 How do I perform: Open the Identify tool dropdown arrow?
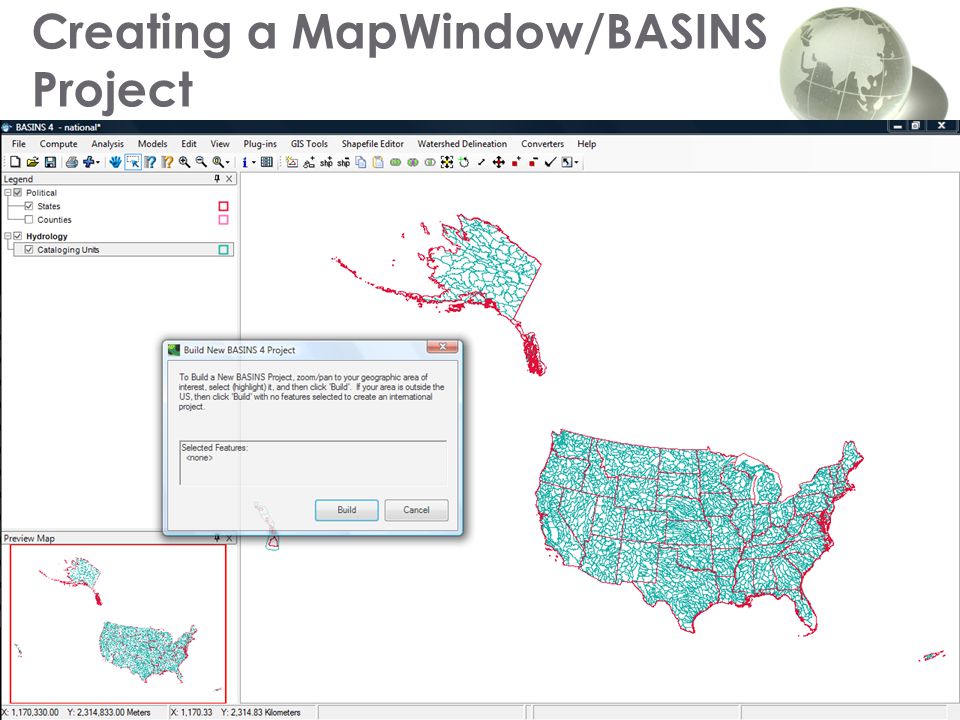click(x=253, y=162)
